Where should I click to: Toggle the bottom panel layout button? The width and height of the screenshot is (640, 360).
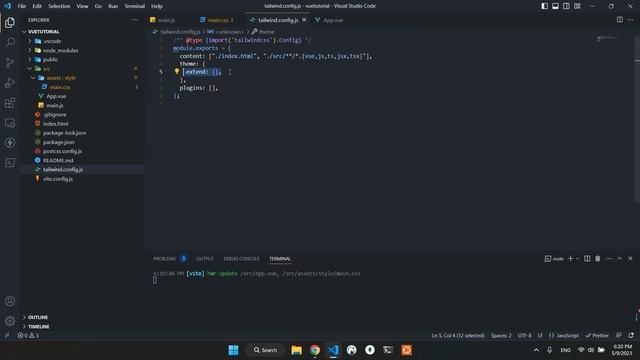click(555, 6)
